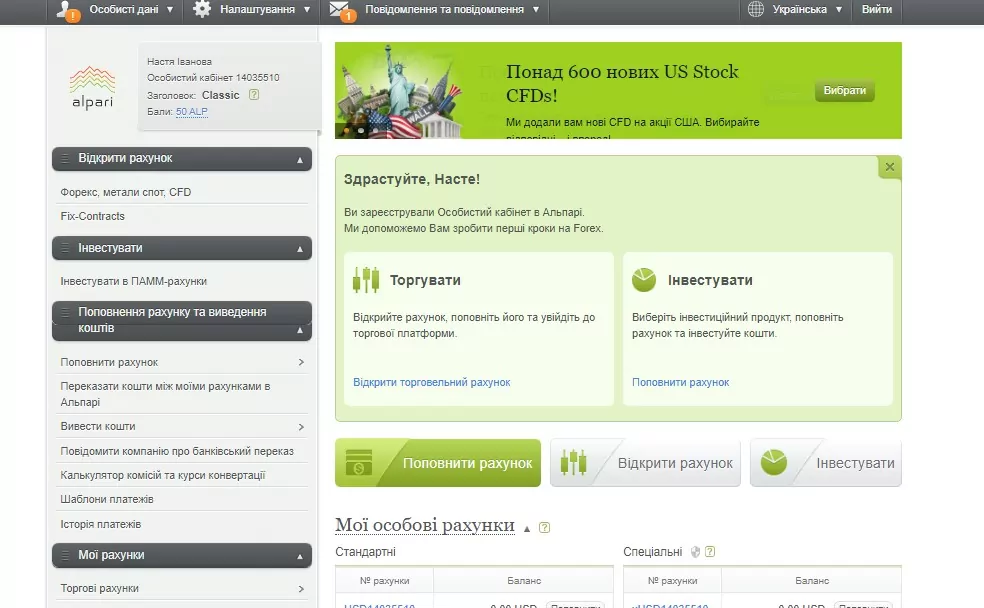Viewport: 984px width, 608px height.
Task: Click the settings gear icon
Action: coord(202,9)
